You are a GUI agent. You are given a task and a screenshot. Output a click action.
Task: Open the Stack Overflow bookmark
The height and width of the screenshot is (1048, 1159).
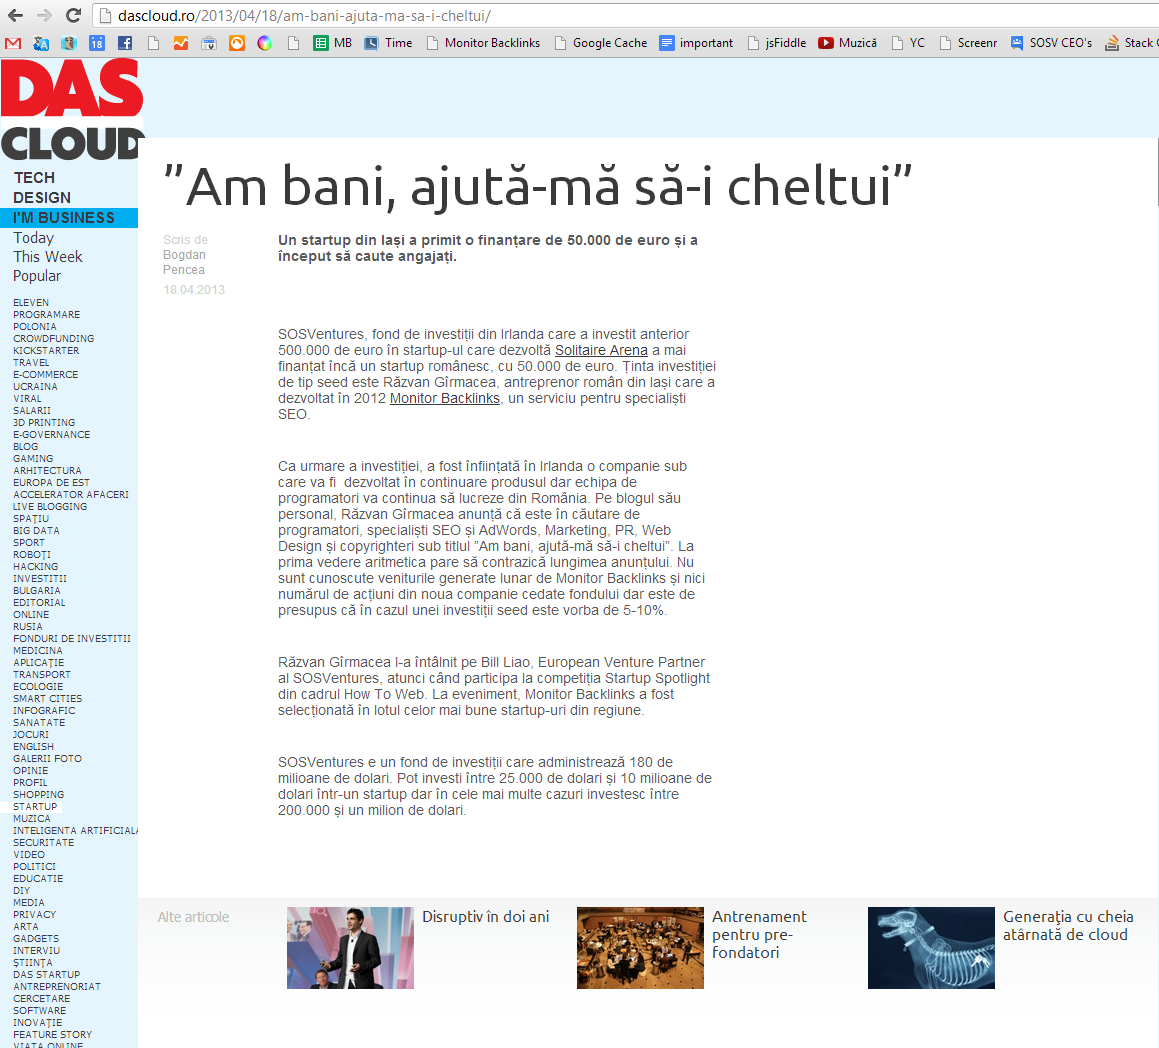coord(1132,43)
